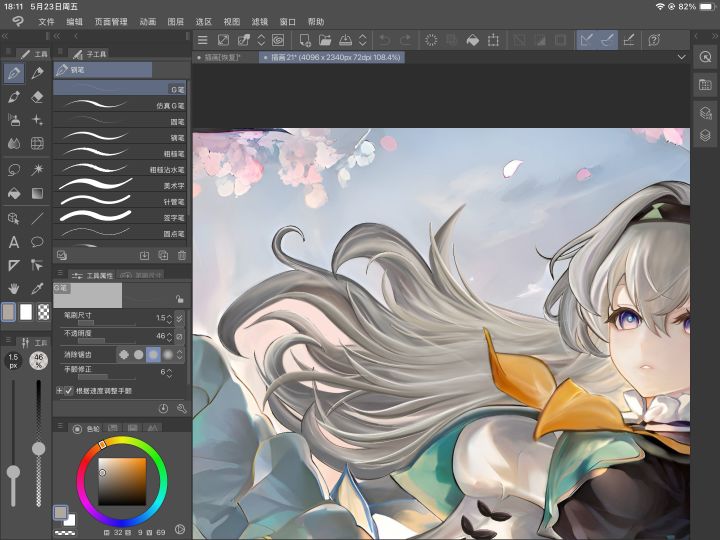This screenshot has width=720, height=540.
Task: Select the Lasso selection tool
Action: 14,169
